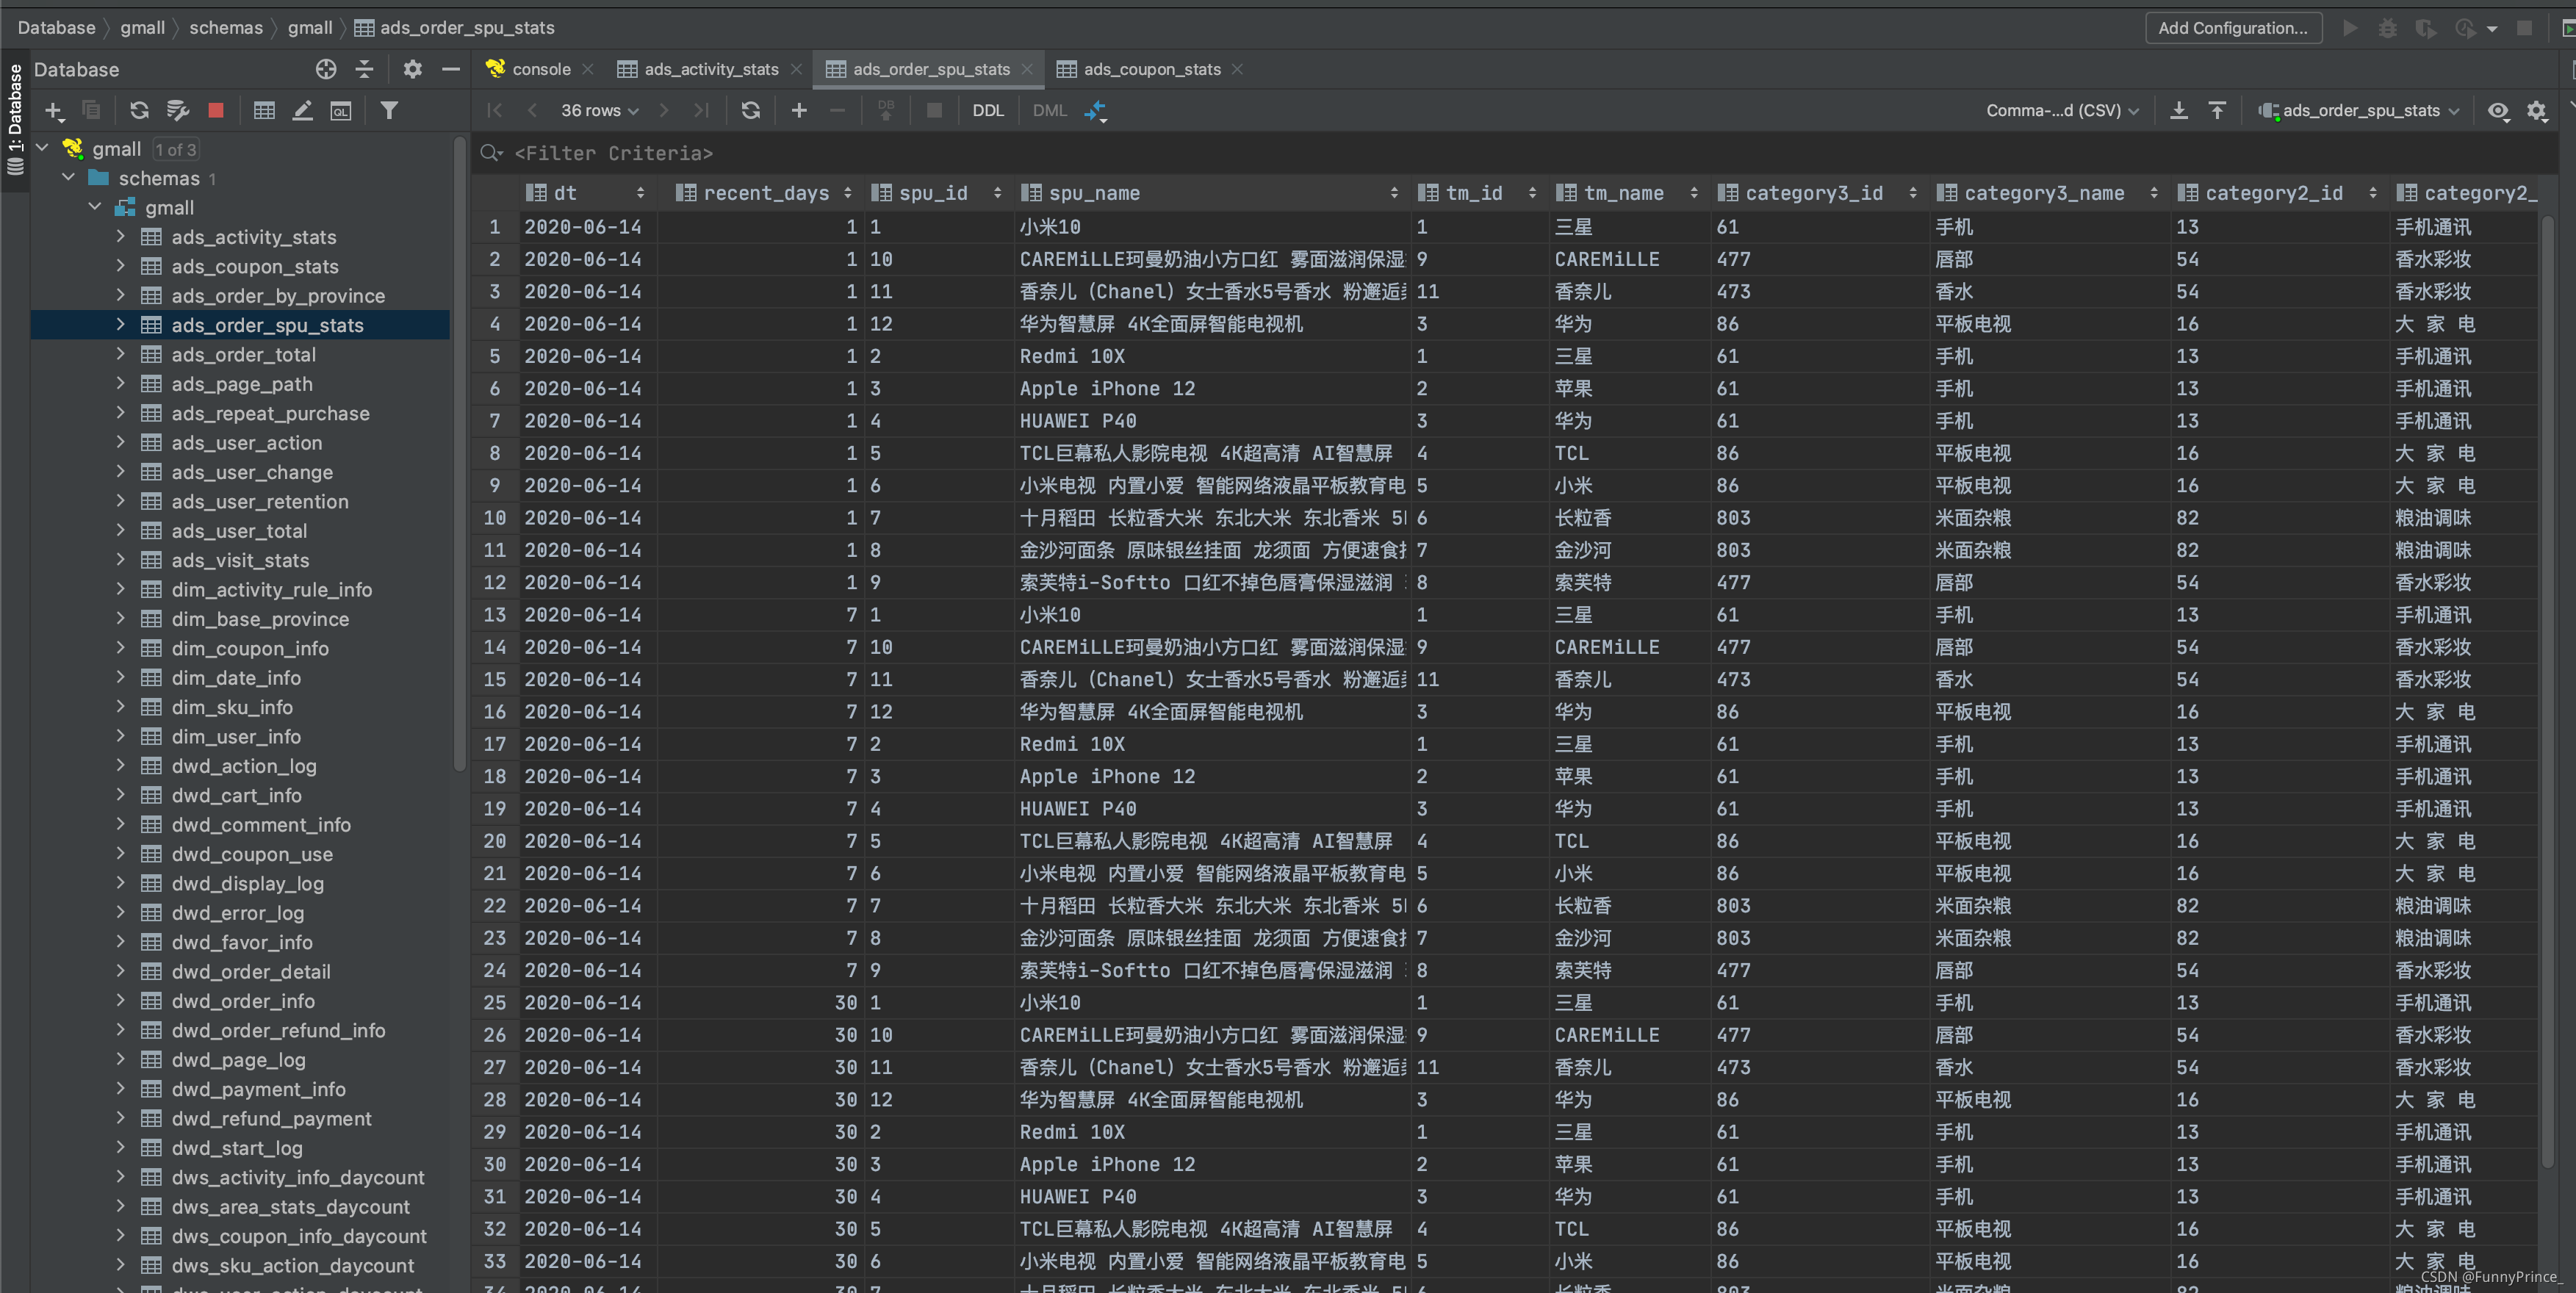This screenshot has height=1293, width=2576.
Task: Click the Export data download icon
Action: (x=2178, y=111)
